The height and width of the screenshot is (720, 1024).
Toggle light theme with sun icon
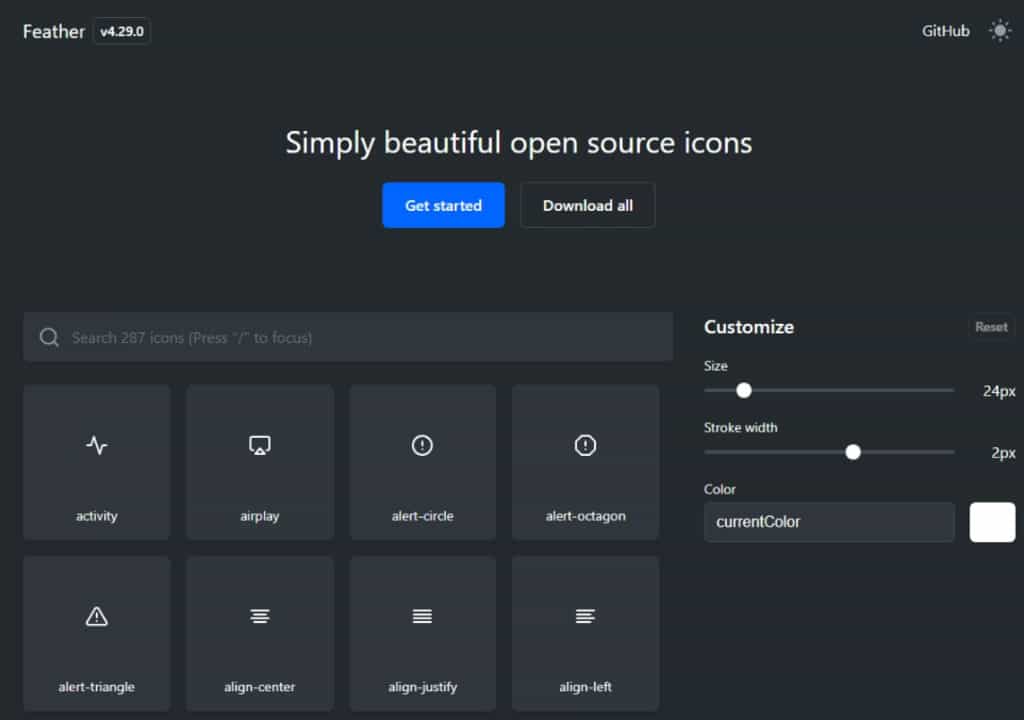(x=1000, y=31)
